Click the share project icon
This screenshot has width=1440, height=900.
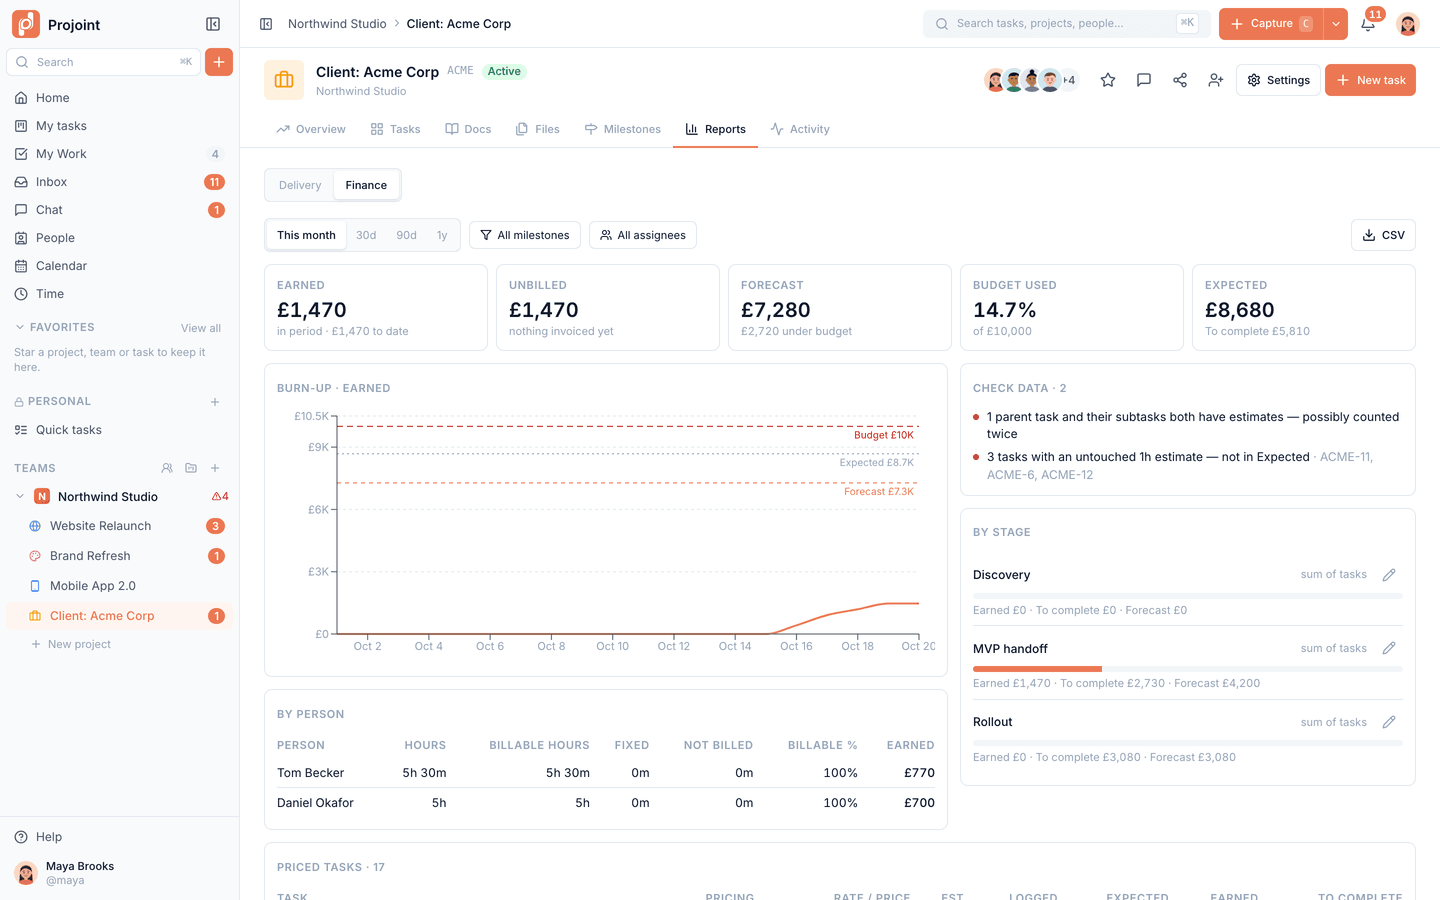pos(1180,80)
